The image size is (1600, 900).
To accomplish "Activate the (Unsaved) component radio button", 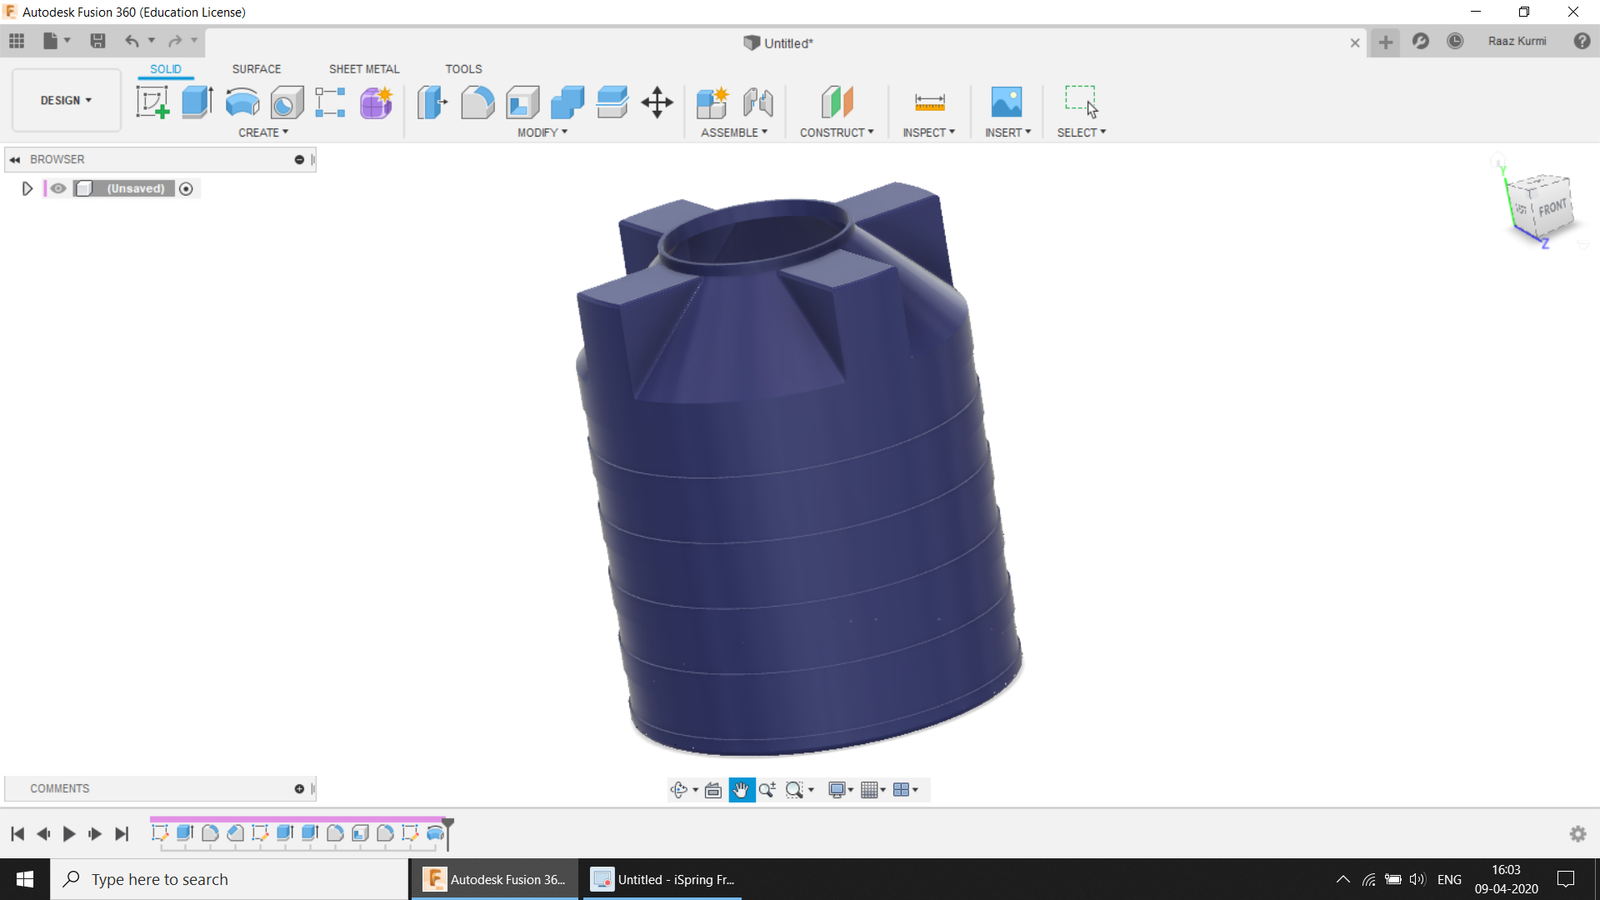I will 186,188.
